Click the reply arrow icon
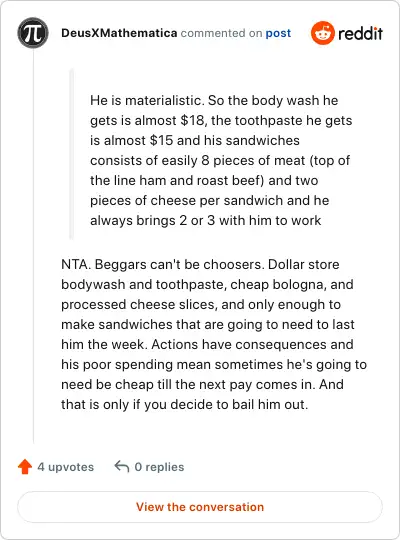Viewport: 400px width, 540px height. [122, 466]
